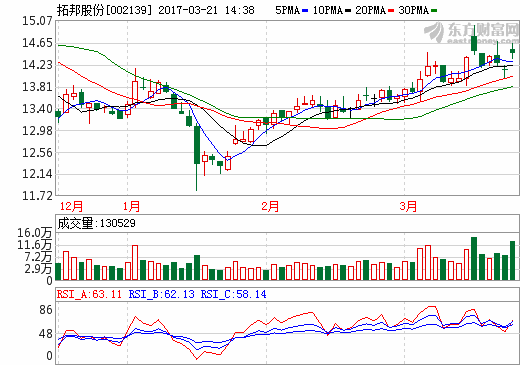520x365 pixels.
Task: Click the RSI_B:62.13 indicator label
Action: pyautogui.click(x=162, y=294)
